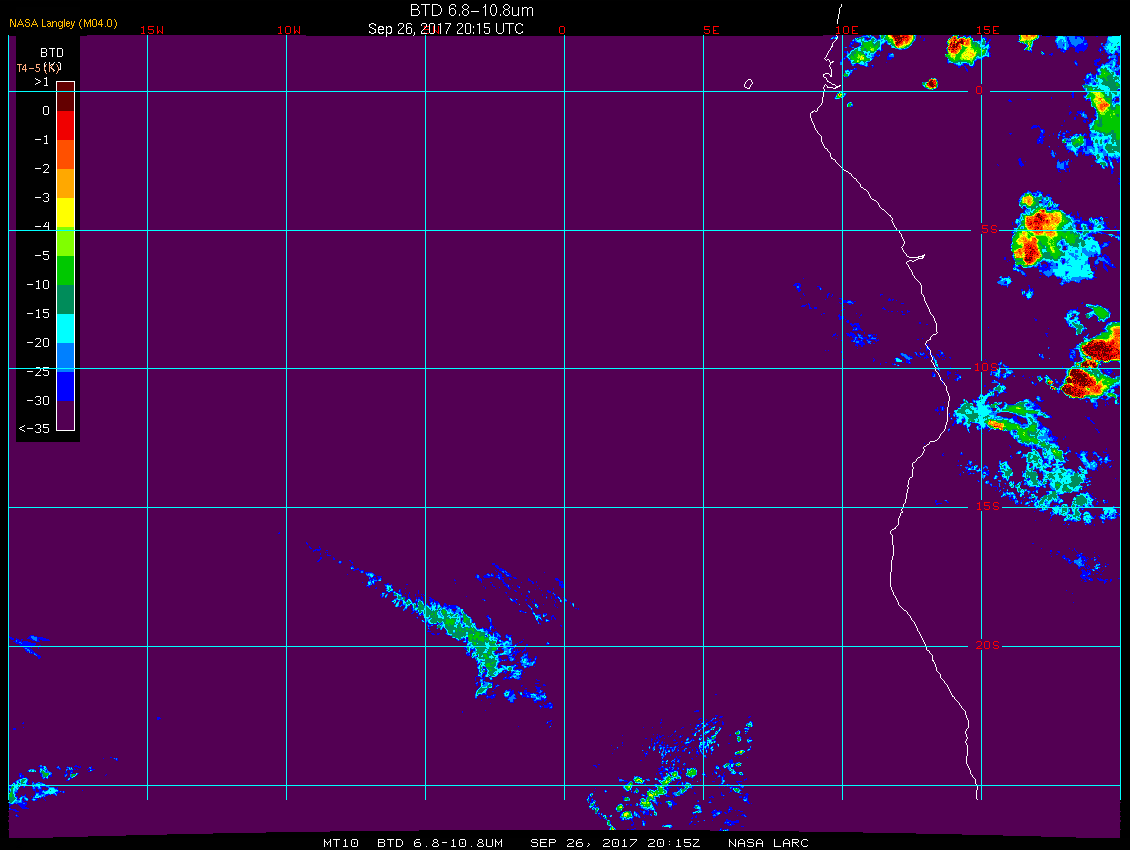Viewport: 1130px width, 850px height.
Task: Click the '20S' latitude label
Action: pyautogui.click(x=987, y=645)
